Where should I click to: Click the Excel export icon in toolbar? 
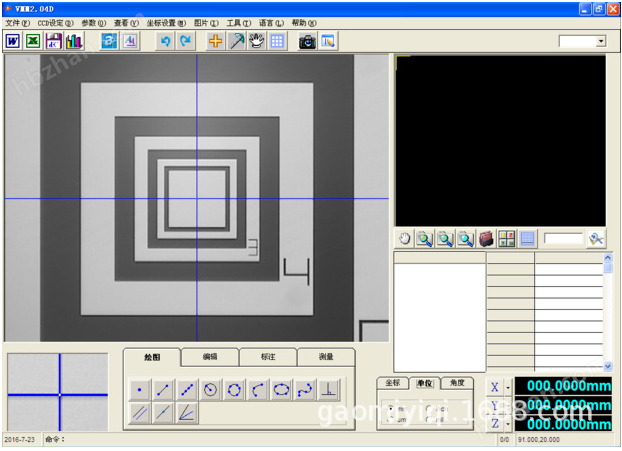pos(33,41)
